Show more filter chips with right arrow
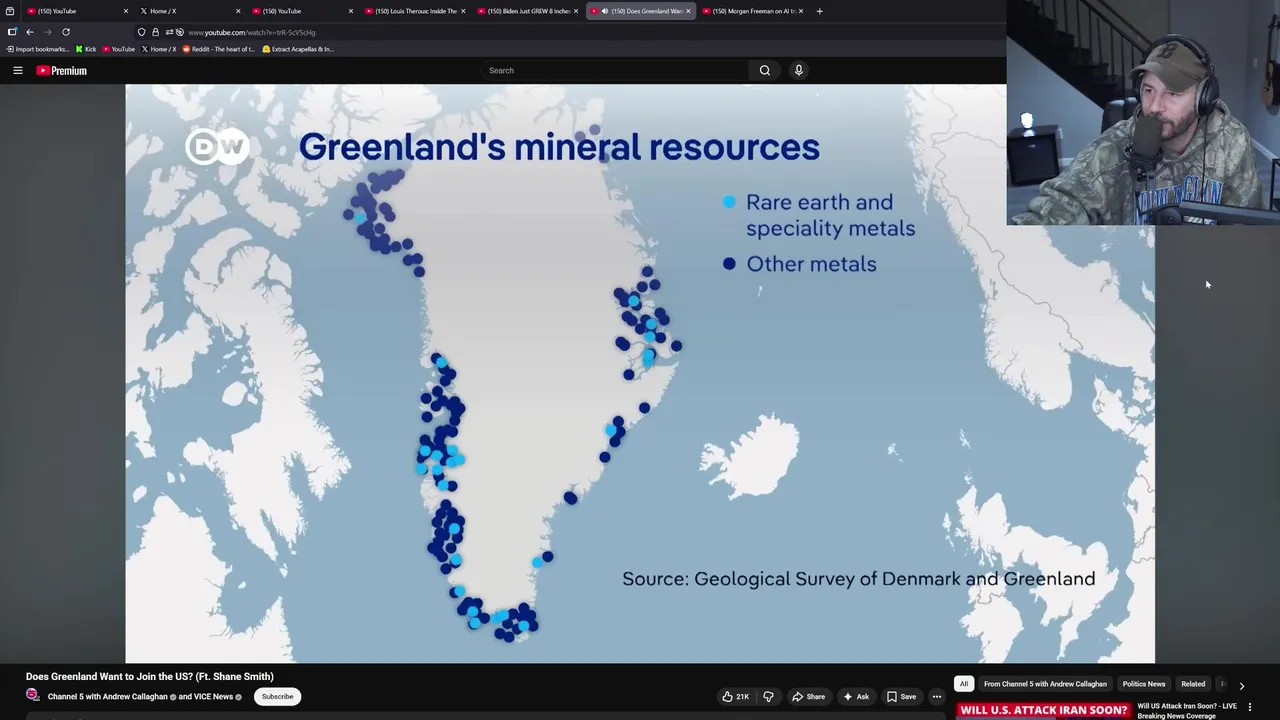This screenshot has width=1280, height=720. pos(1242,685)
